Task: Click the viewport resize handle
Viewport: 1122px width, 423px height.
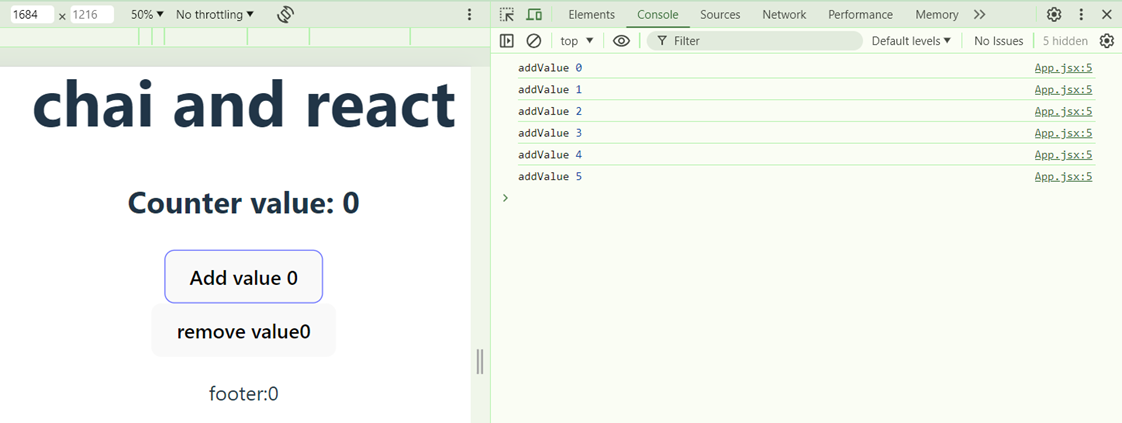Action: click(x=480, y=361)
